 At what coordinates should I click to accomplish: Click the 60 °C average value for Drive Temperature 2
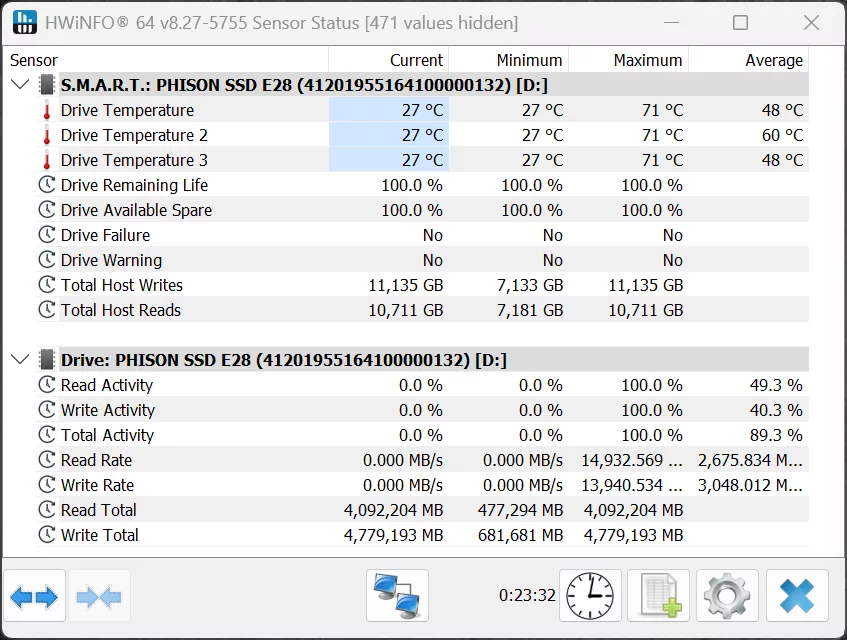tap(782, 135)
